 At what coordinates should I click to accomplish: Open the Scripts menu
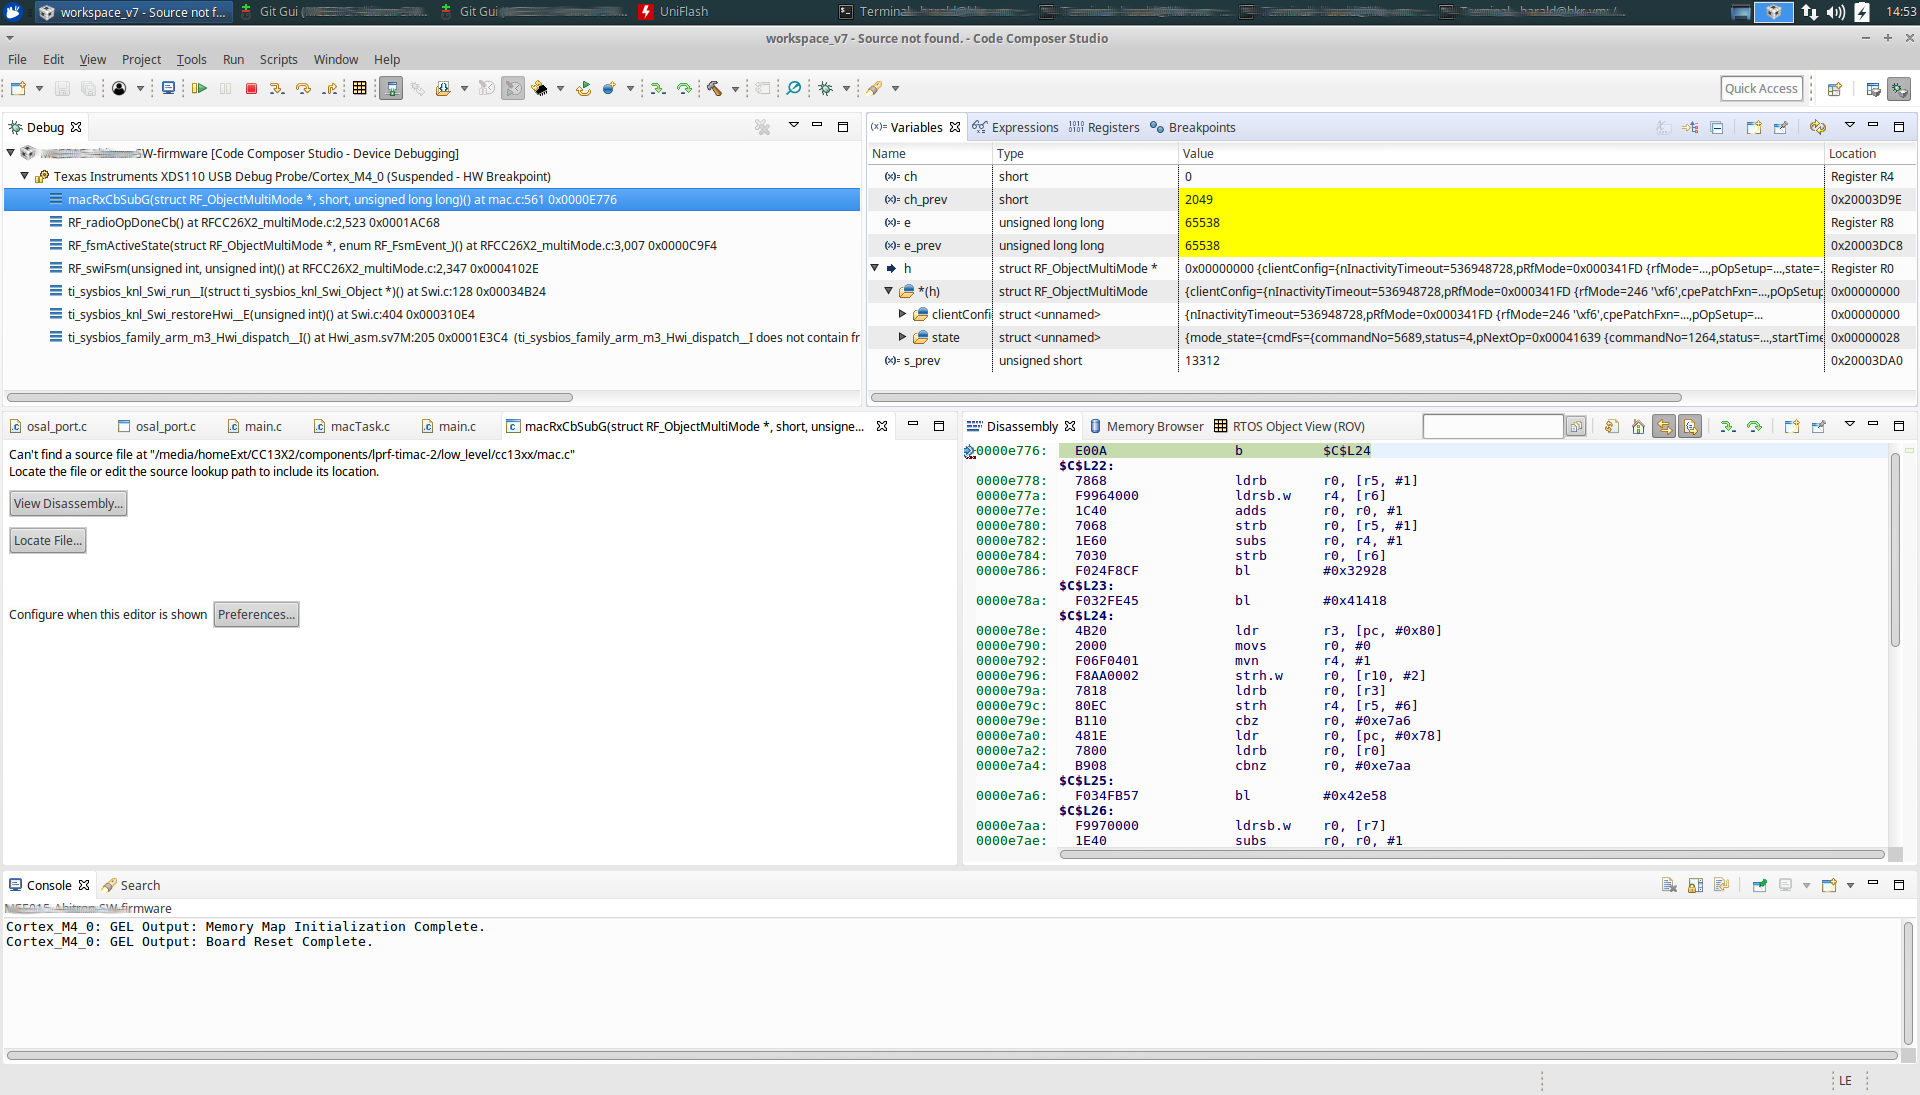tap(278, 59)
